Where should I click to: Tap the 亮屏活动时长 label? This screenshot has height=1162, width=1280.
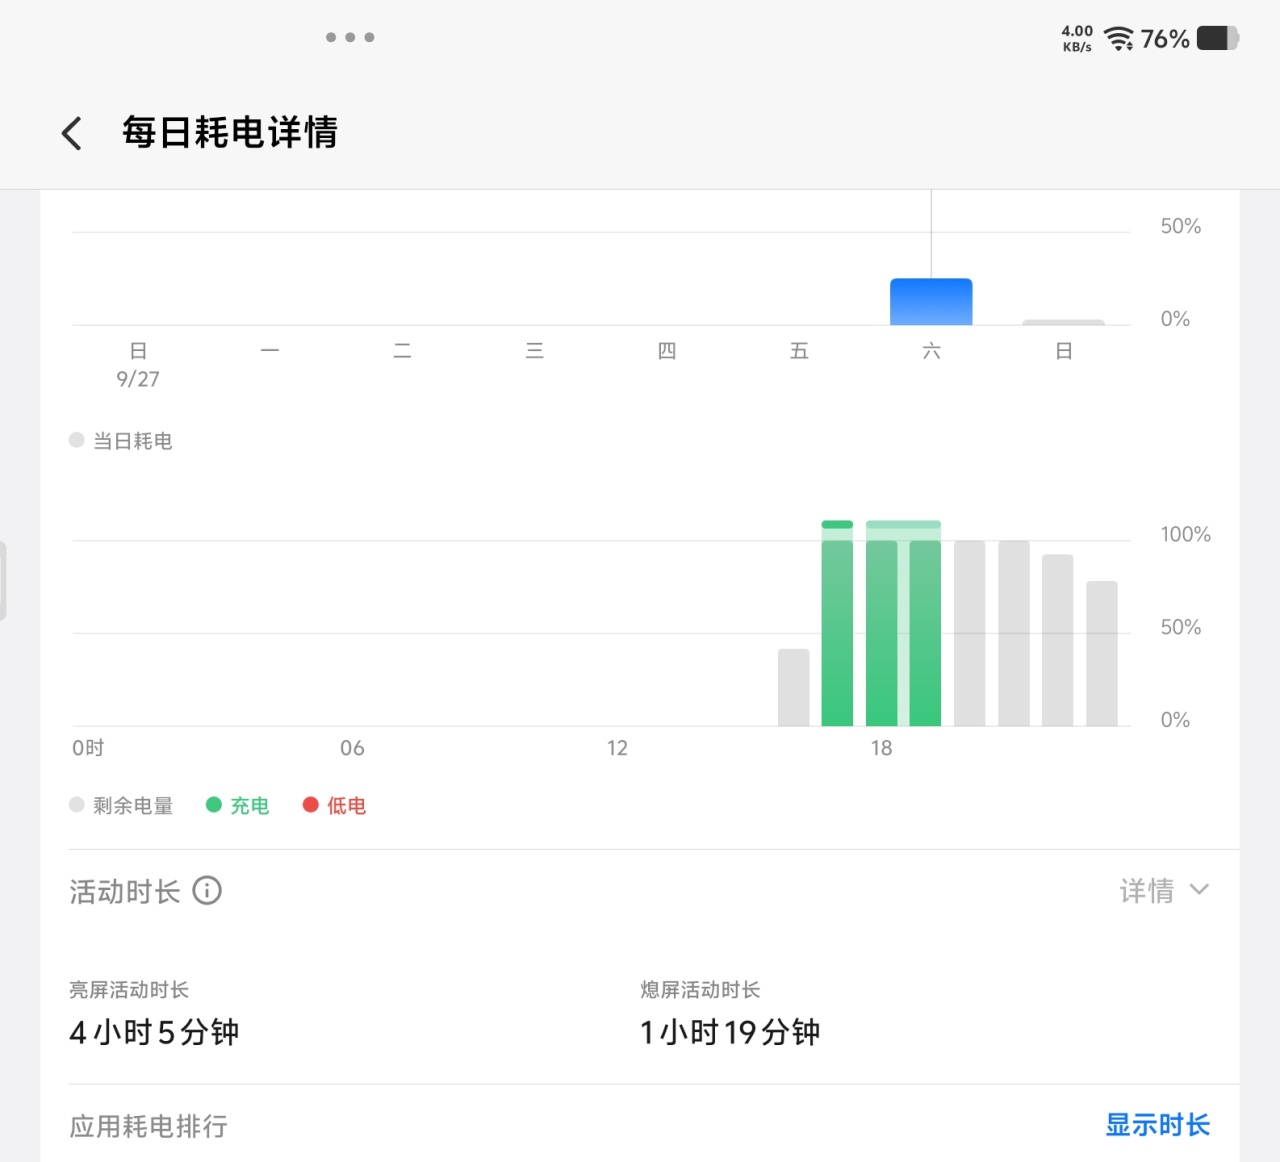coord(129,990)
